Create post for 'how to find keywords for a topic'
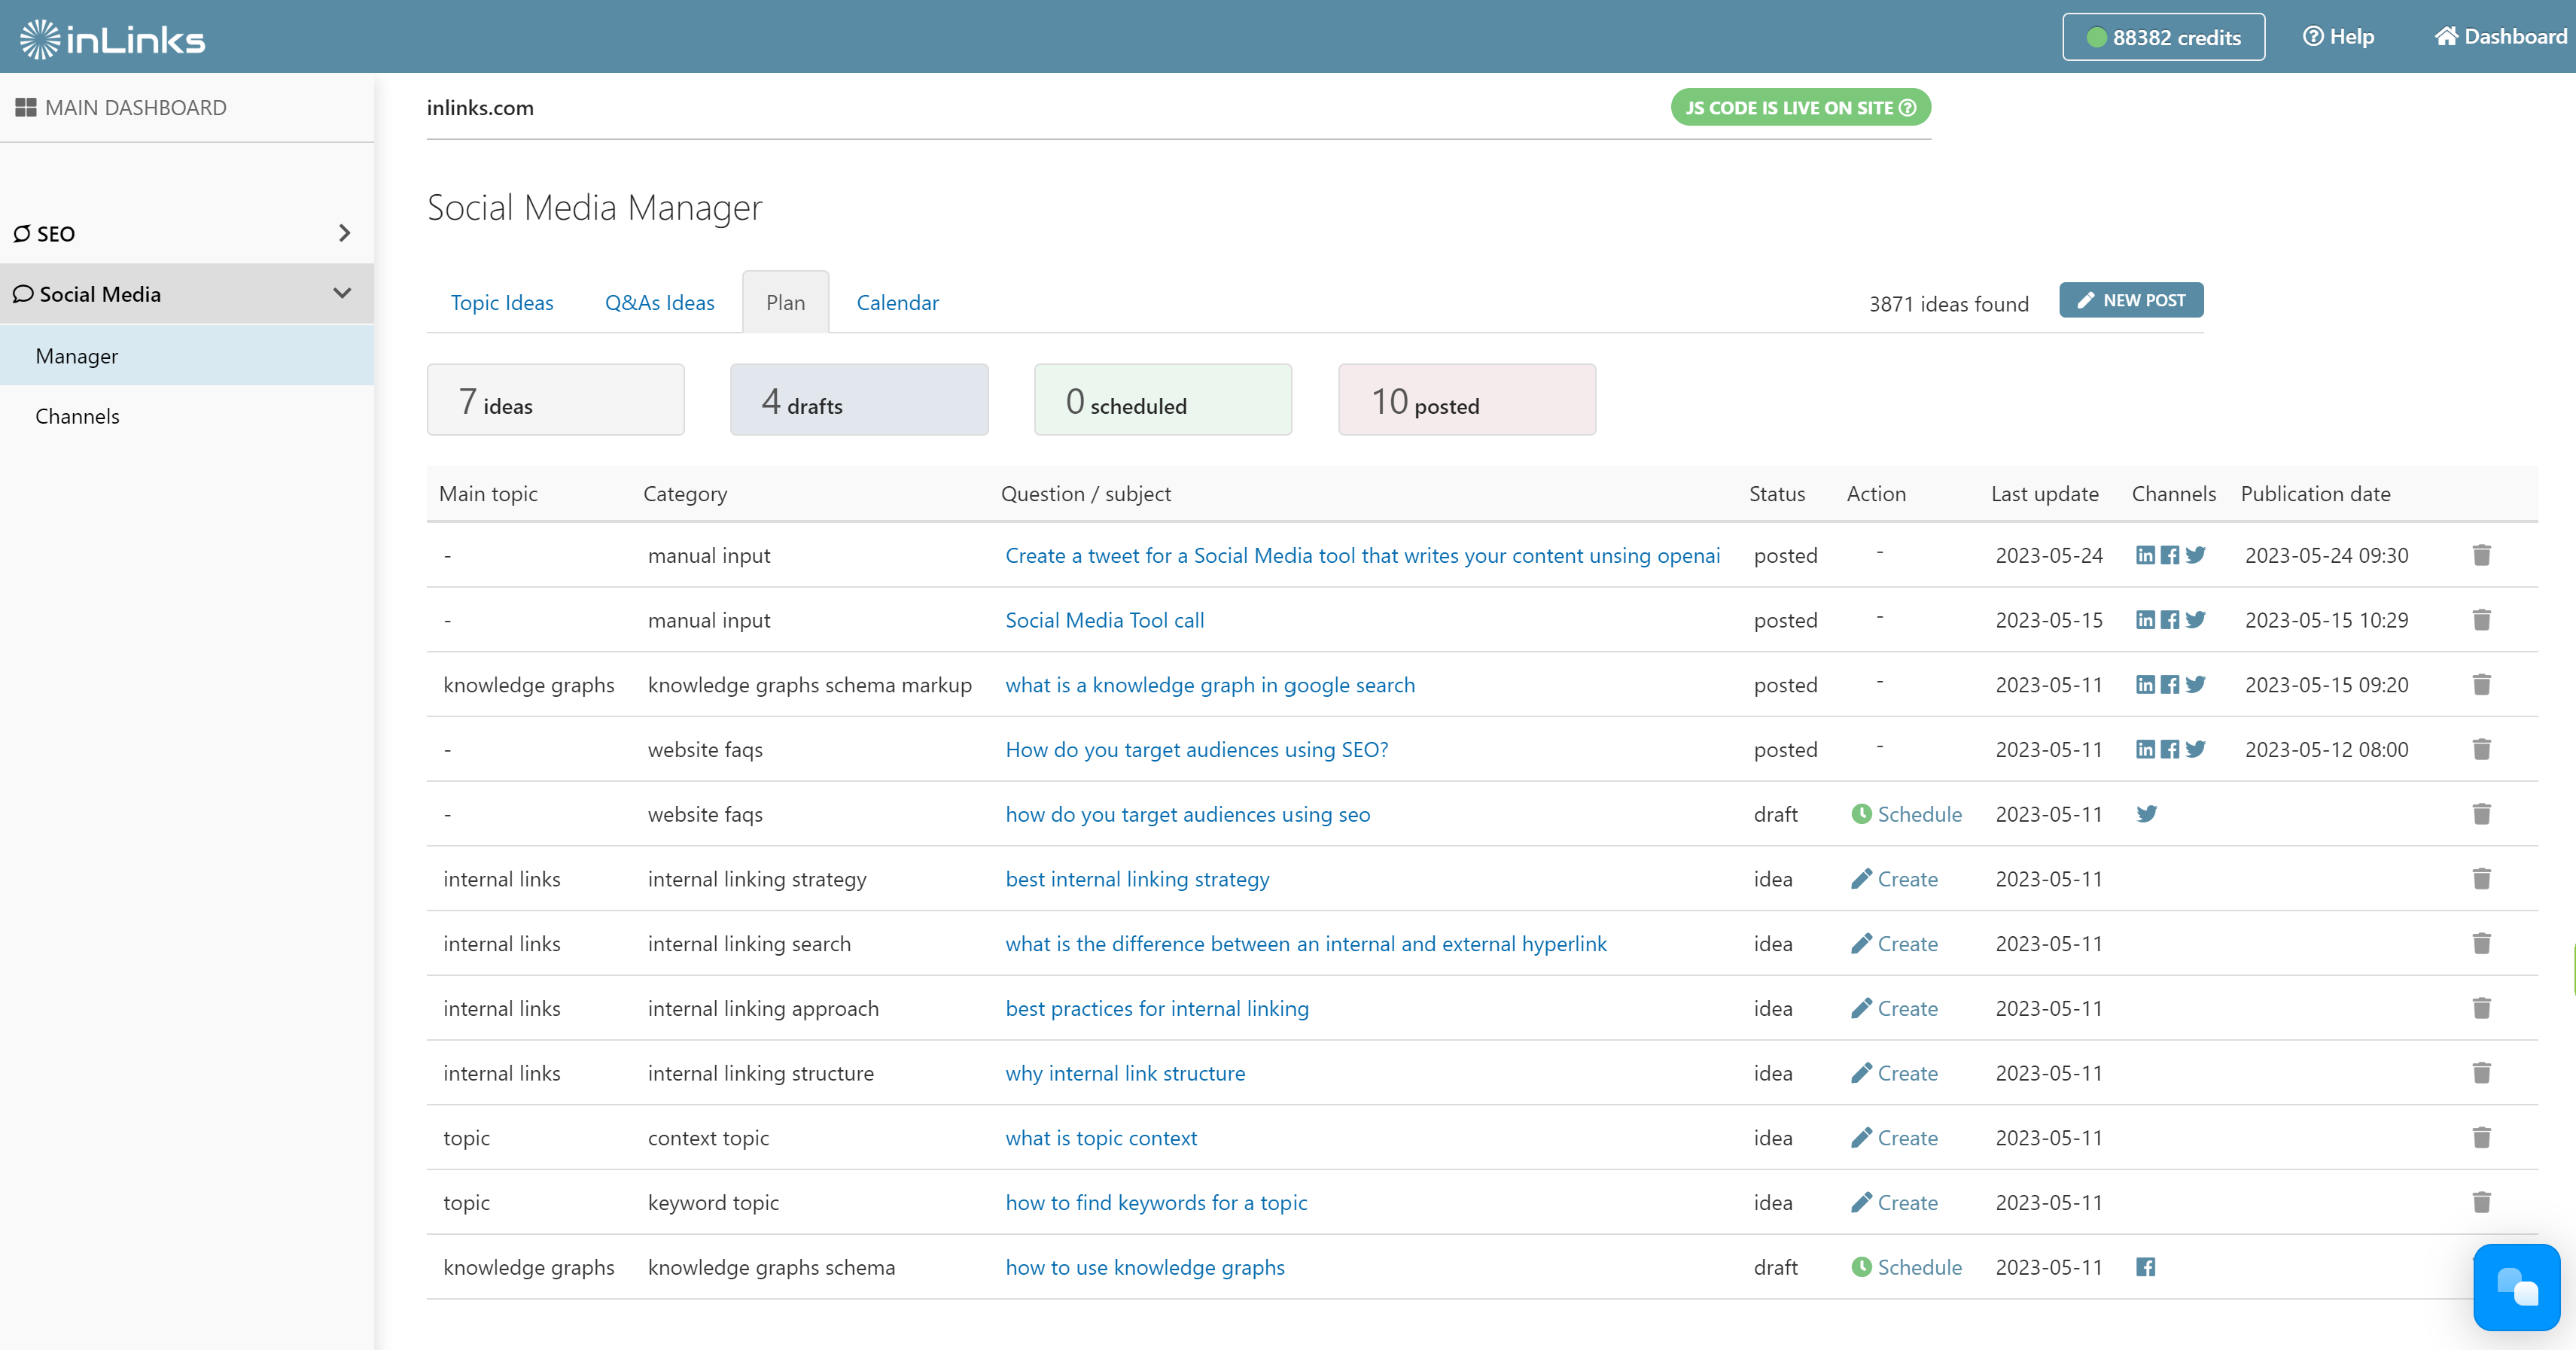The width and height of the screenshot is (2576, 1350). (x=1894, y=1202)
